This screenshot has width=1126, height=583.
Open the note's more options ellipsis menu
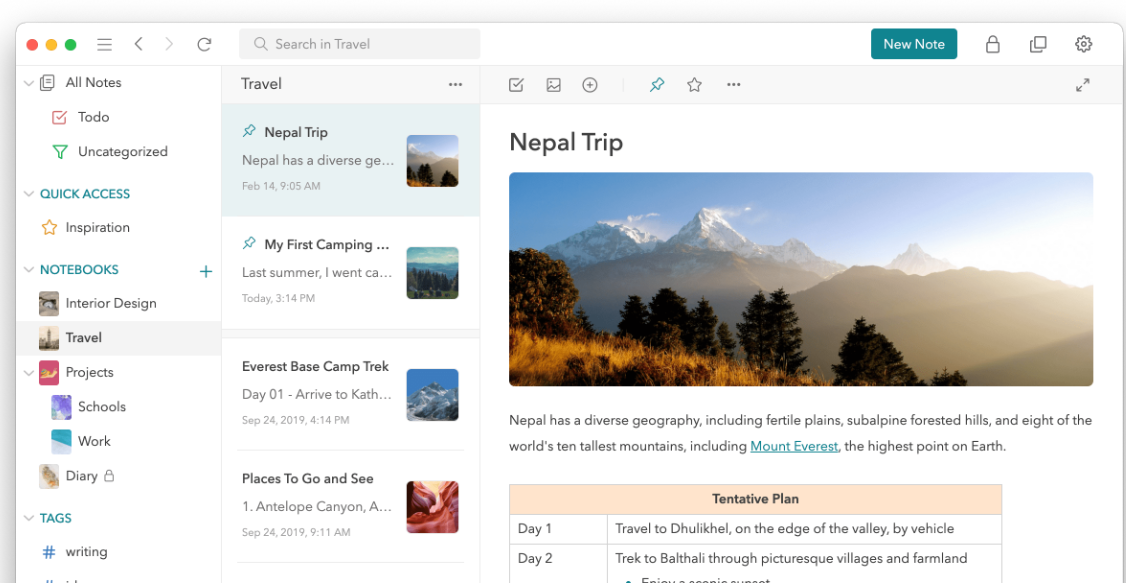(734, 85)
